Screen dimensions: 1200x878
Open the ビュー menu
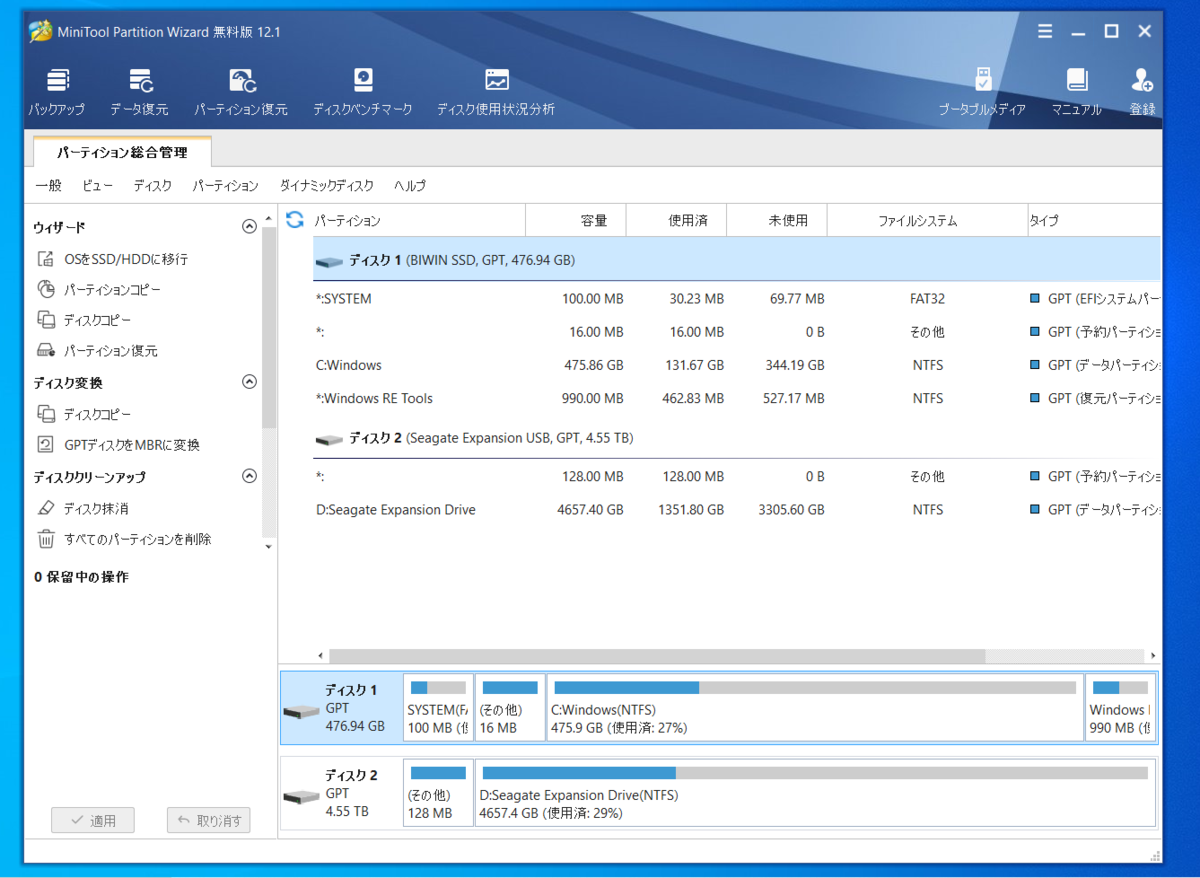(97, 186)
